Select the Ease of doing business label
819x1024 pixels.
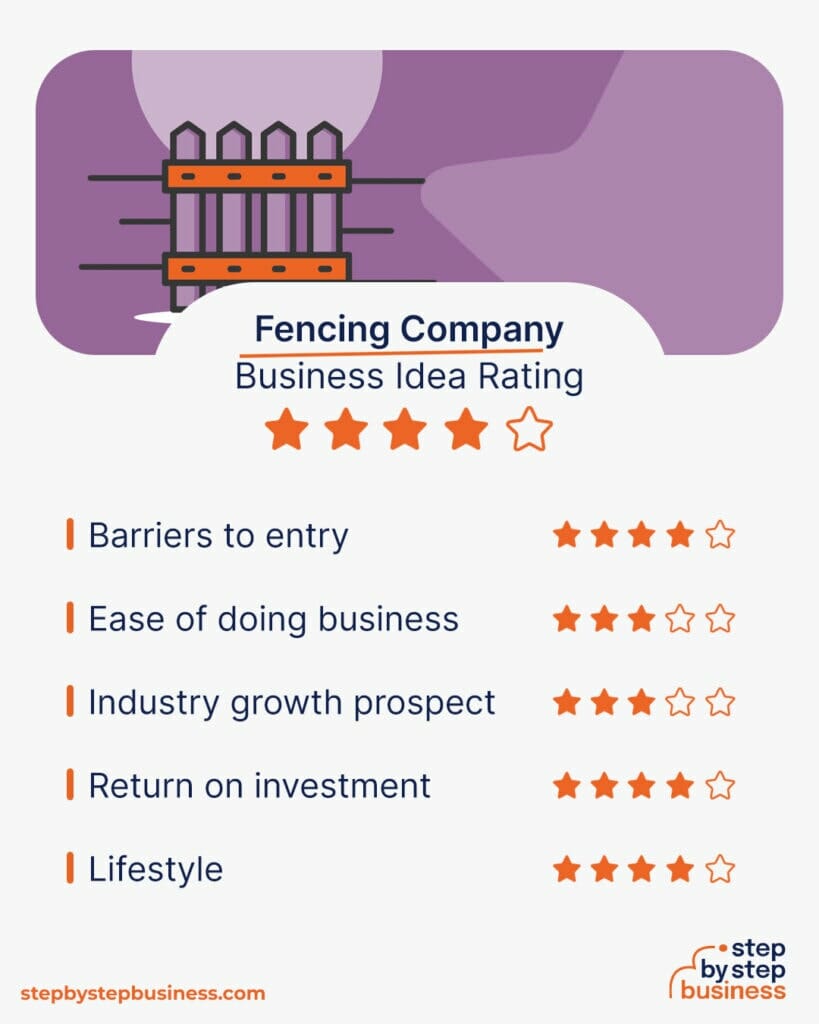[273, 619]
